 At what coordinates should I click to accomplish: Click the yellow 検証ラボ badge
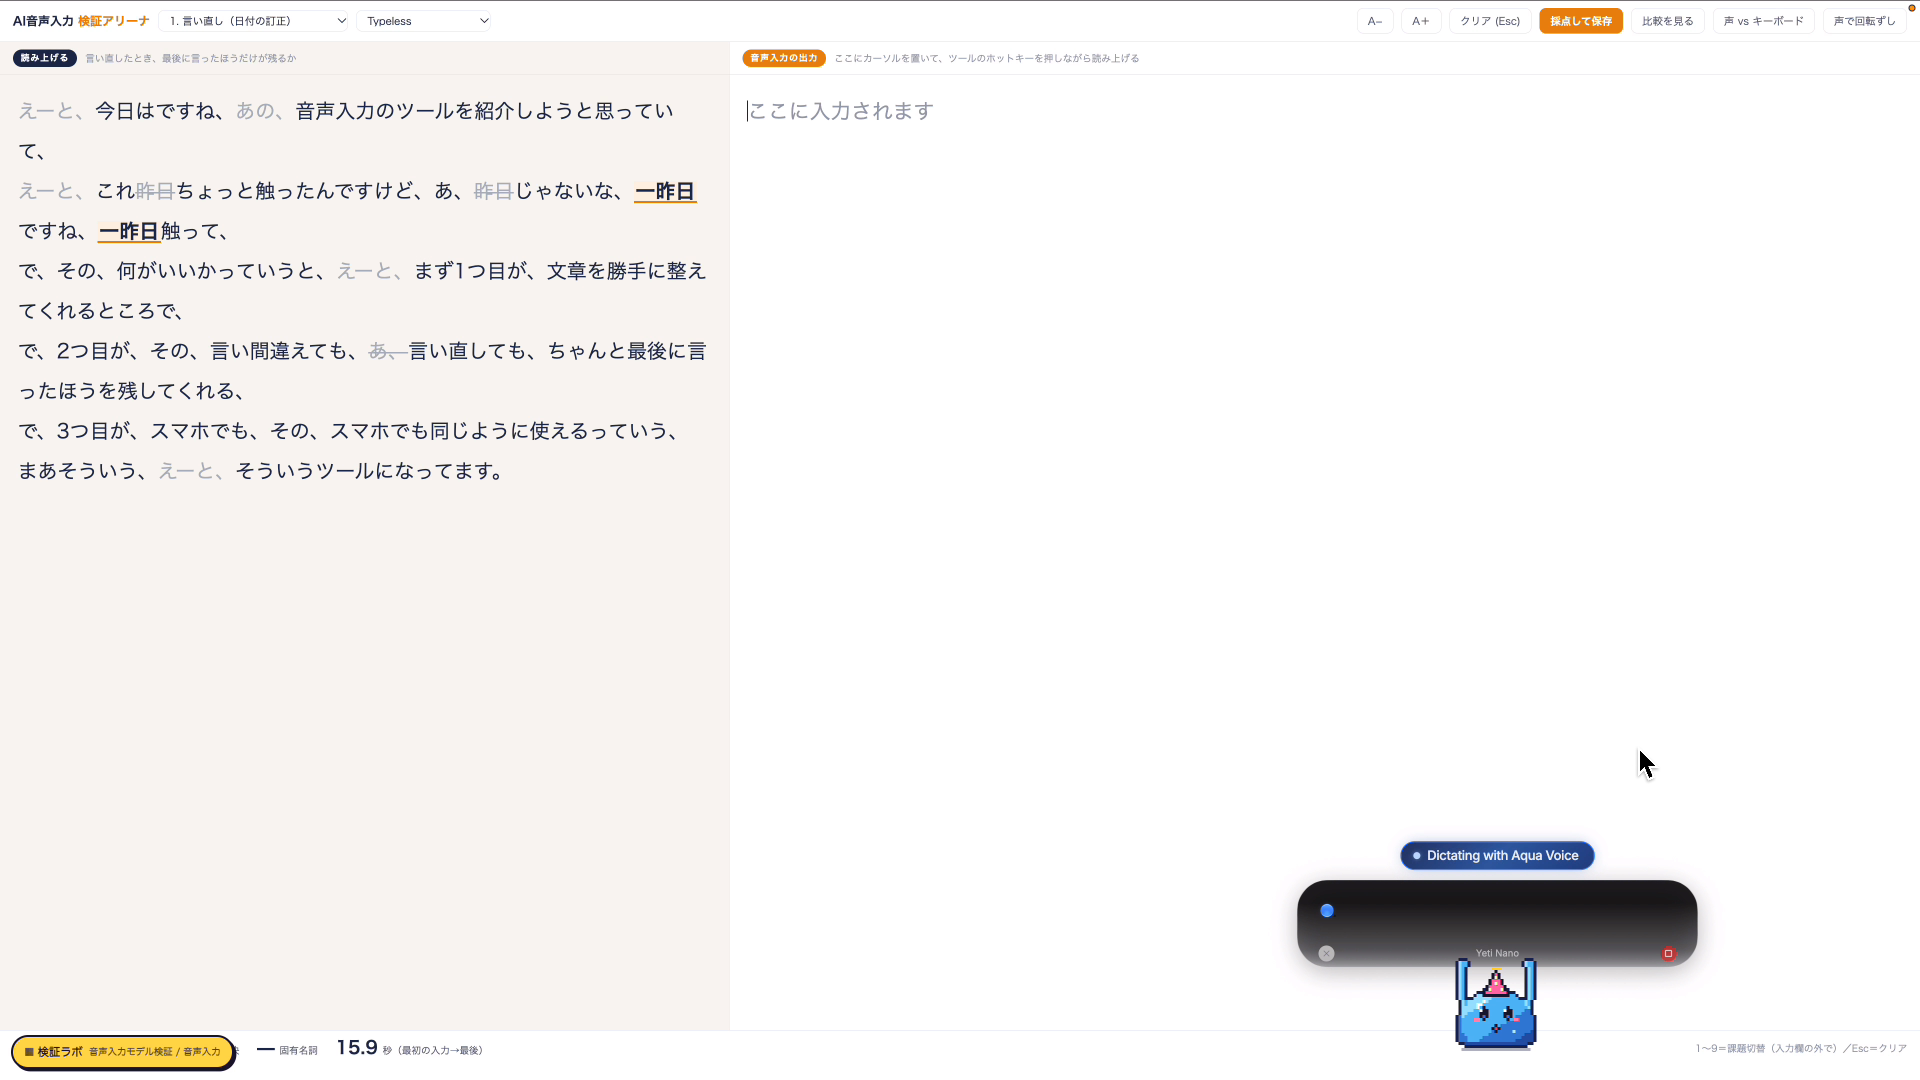(x=123, y=1051)
